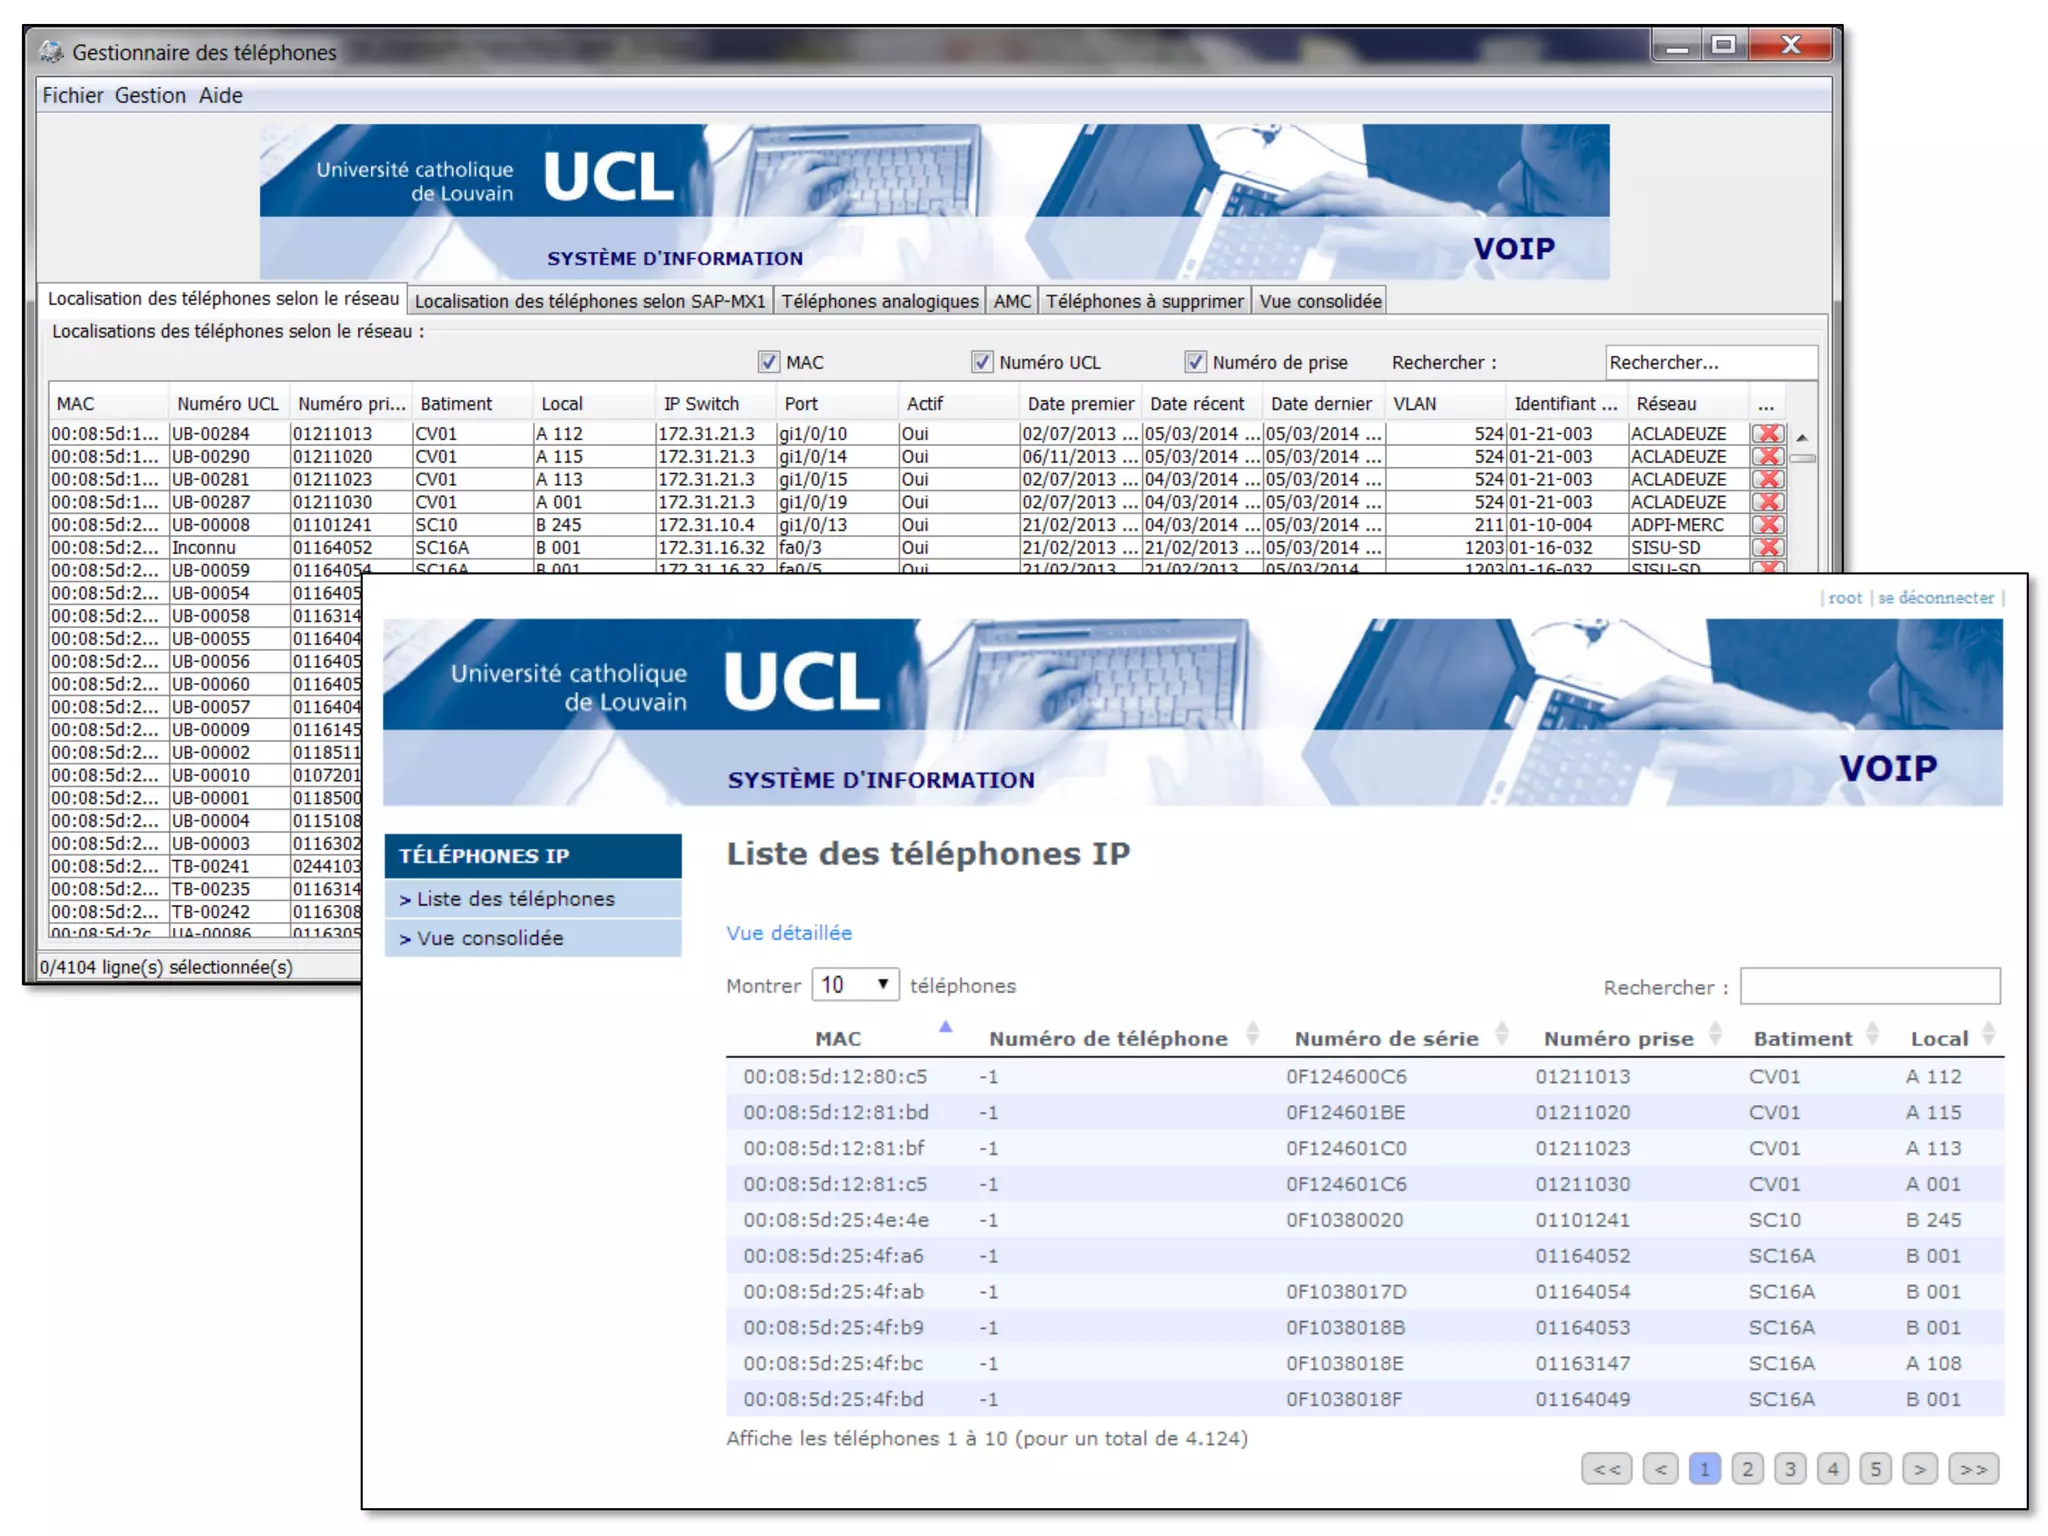Go to page 3 of phone list

coord(1790,1469)
